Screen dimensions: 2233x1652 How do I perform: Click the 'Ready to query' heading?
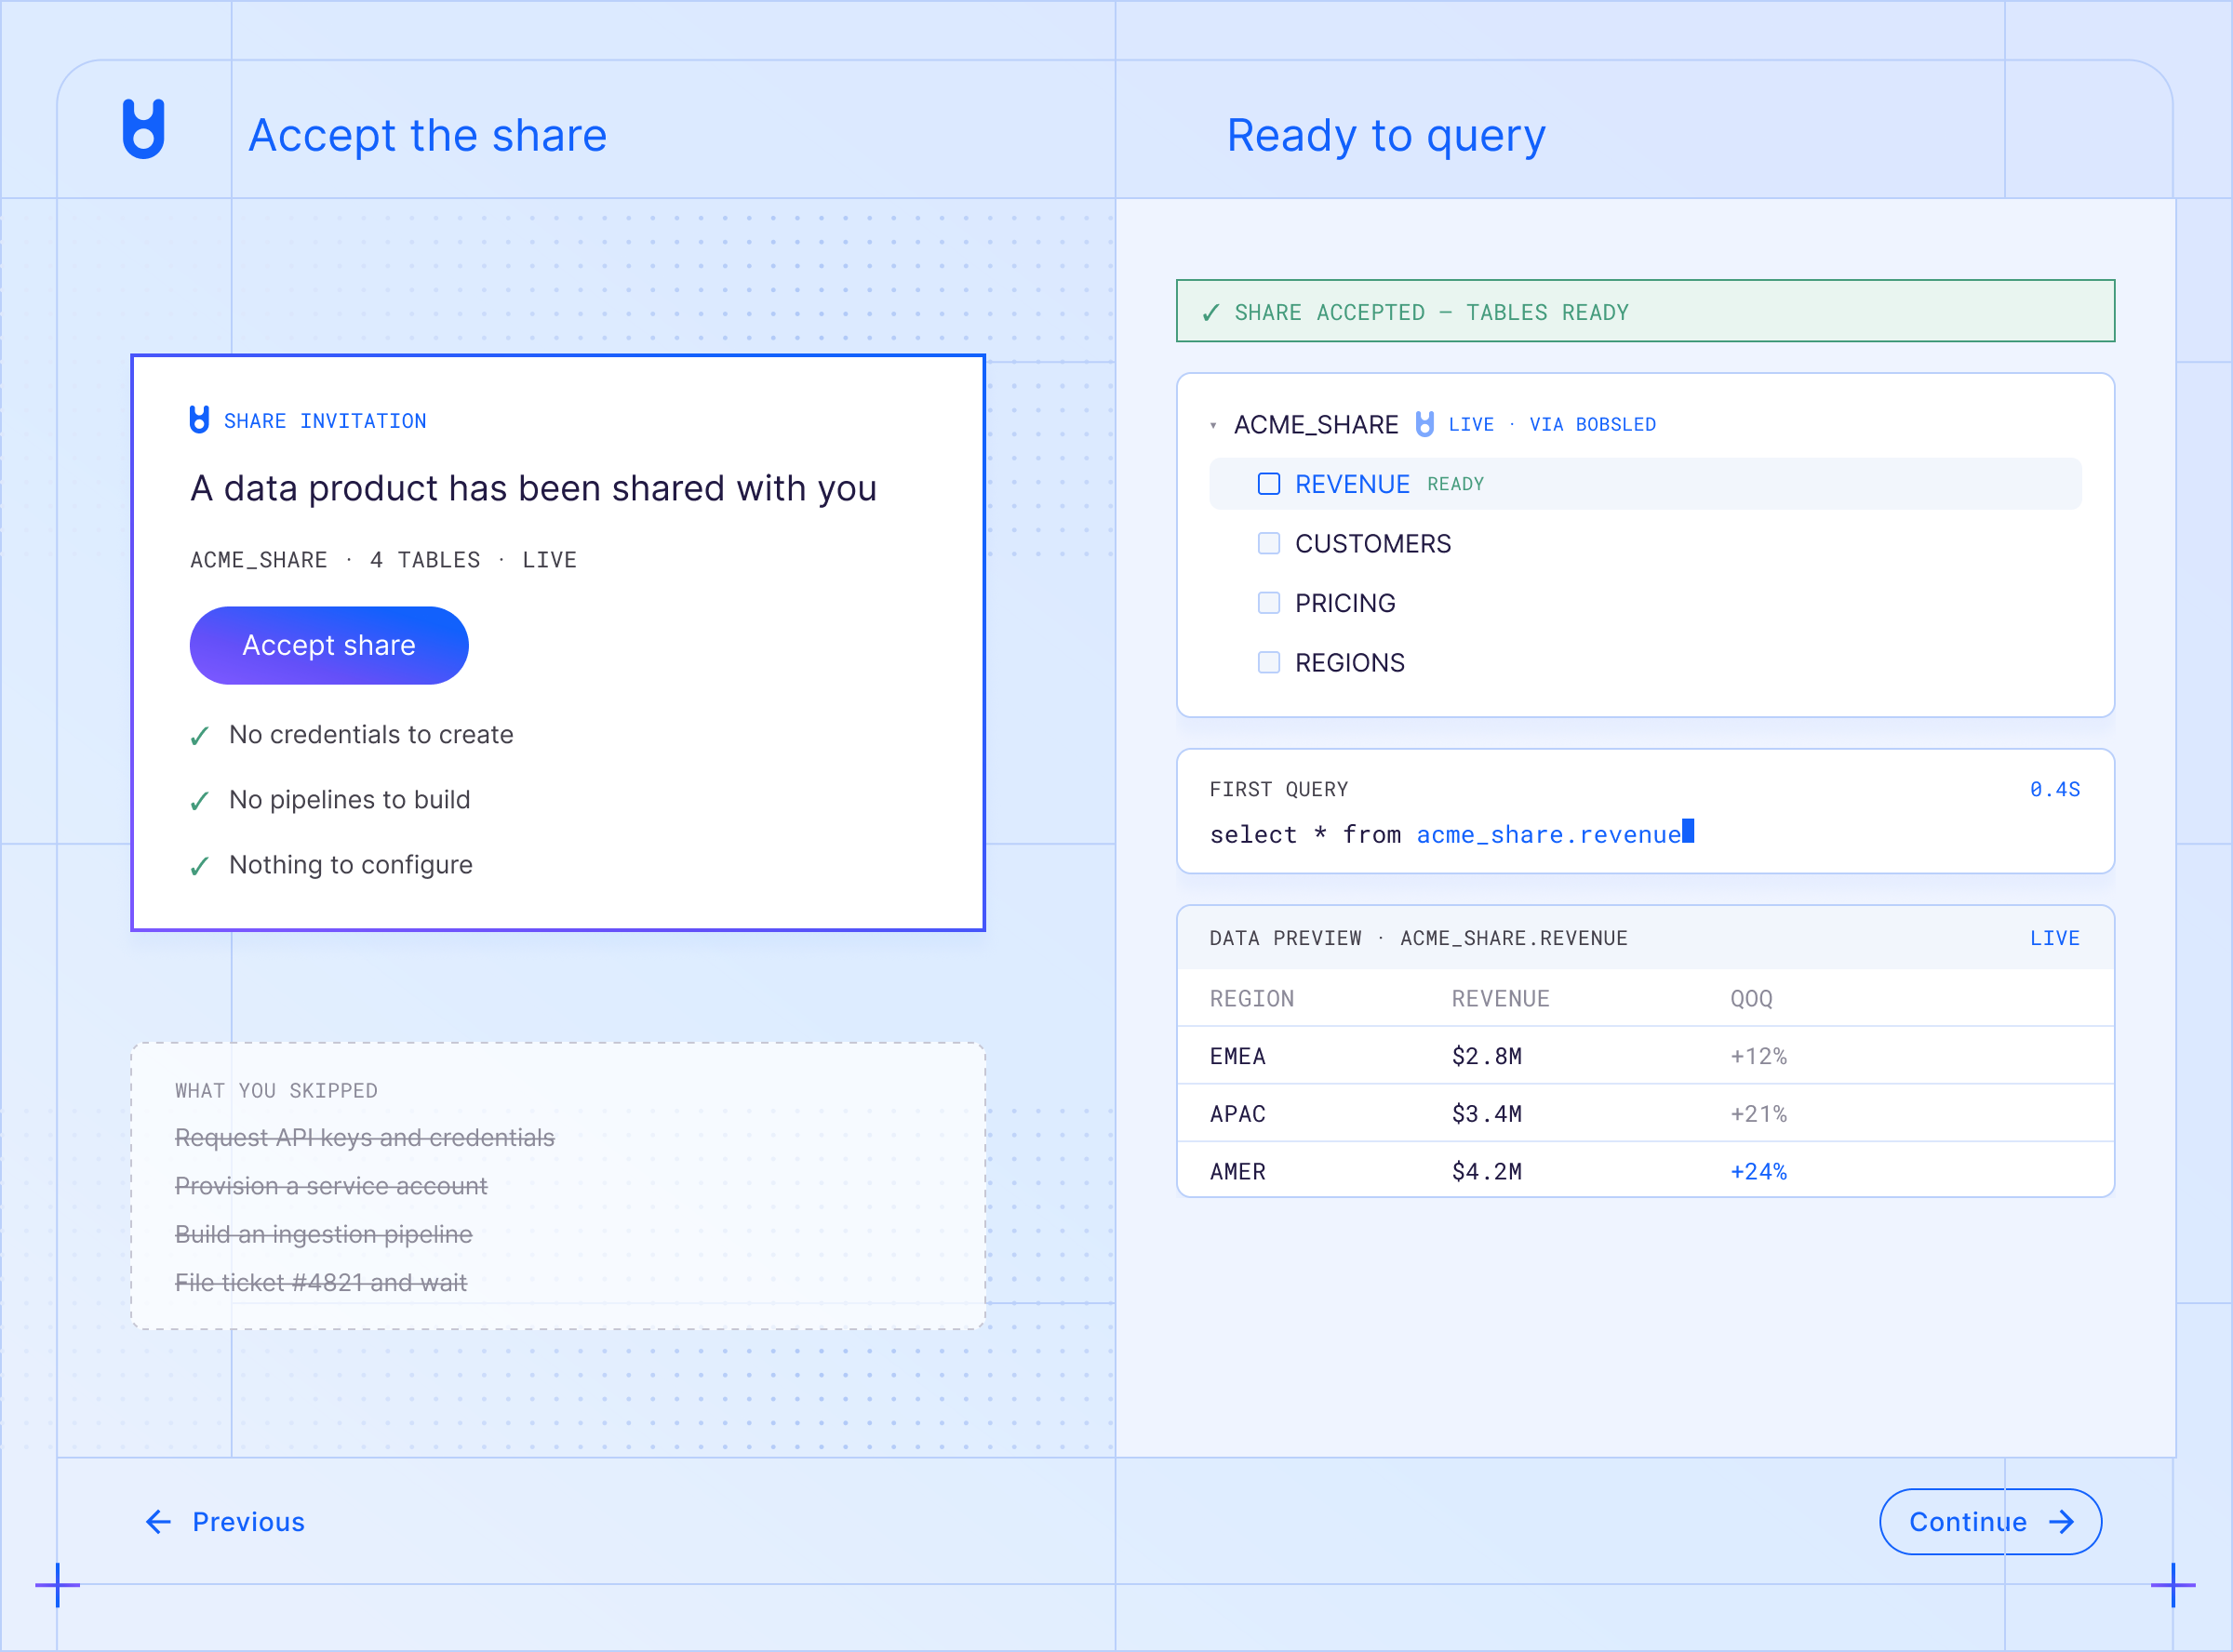(x=1386, y=136)
